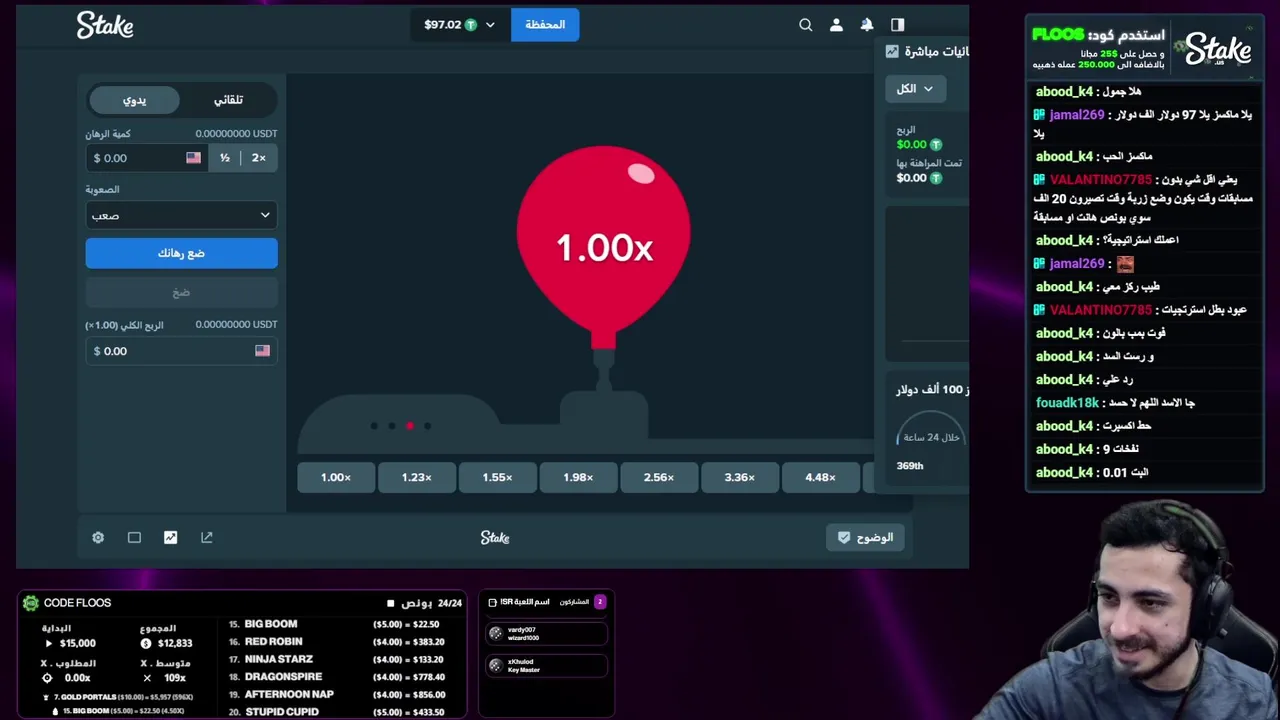
Task: Click the "369th" rank text
Action: click(x=910, y=466)
